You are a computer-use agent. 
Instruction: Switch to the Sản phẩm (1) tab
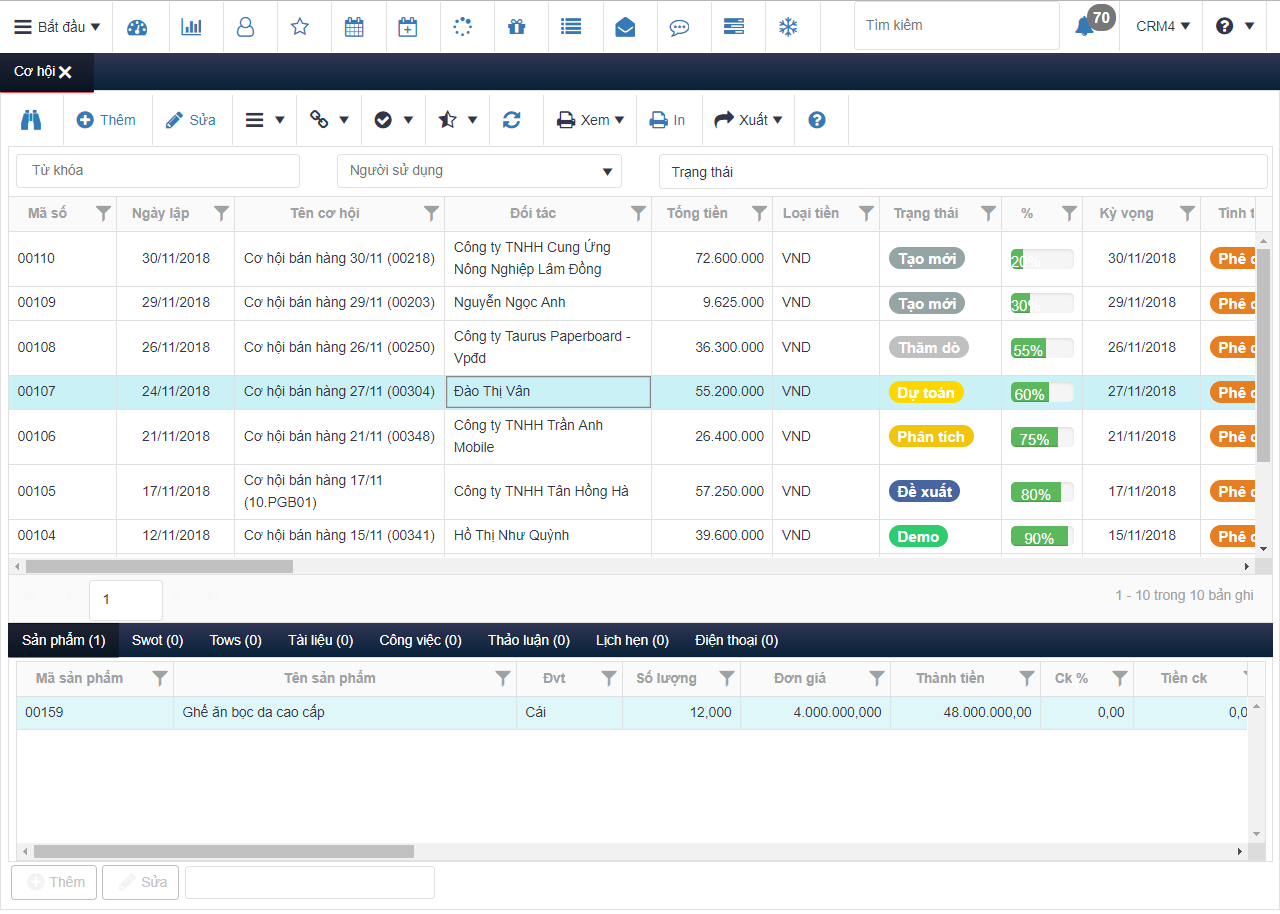click(64, 640)
